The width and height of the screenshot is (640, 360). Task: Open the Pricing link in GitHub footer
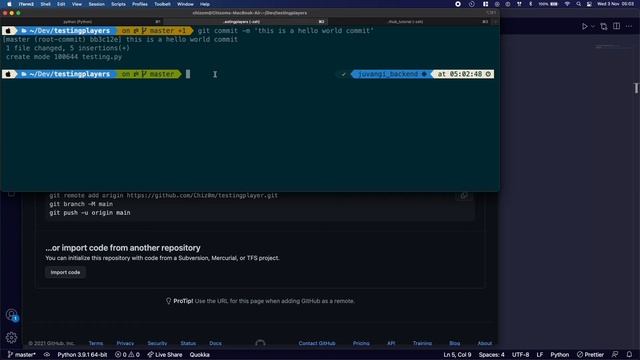pyautogui.click(x=361, y=343)
